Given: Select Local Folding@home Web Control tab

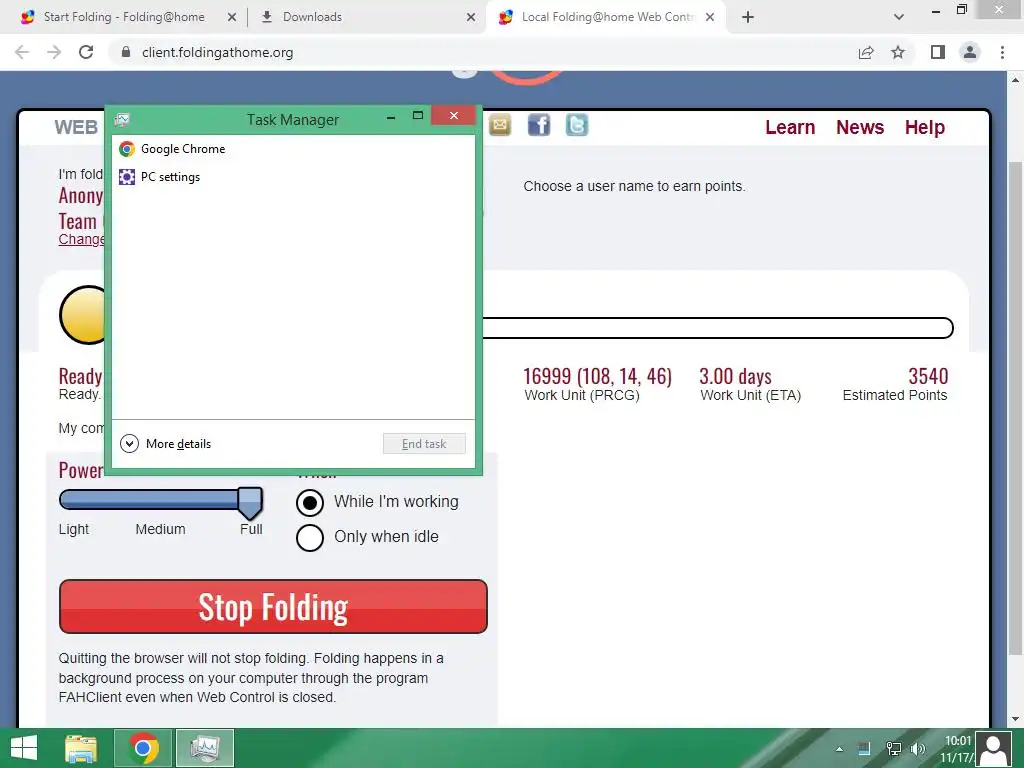Looking at the screenshot, I should 607,17.
